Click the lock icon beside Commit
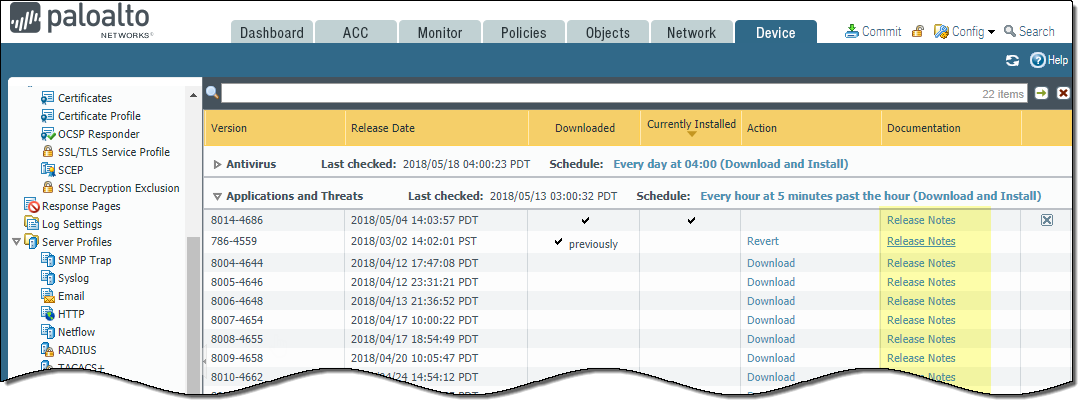This screenshot has width=1083, height=406. 917,32
